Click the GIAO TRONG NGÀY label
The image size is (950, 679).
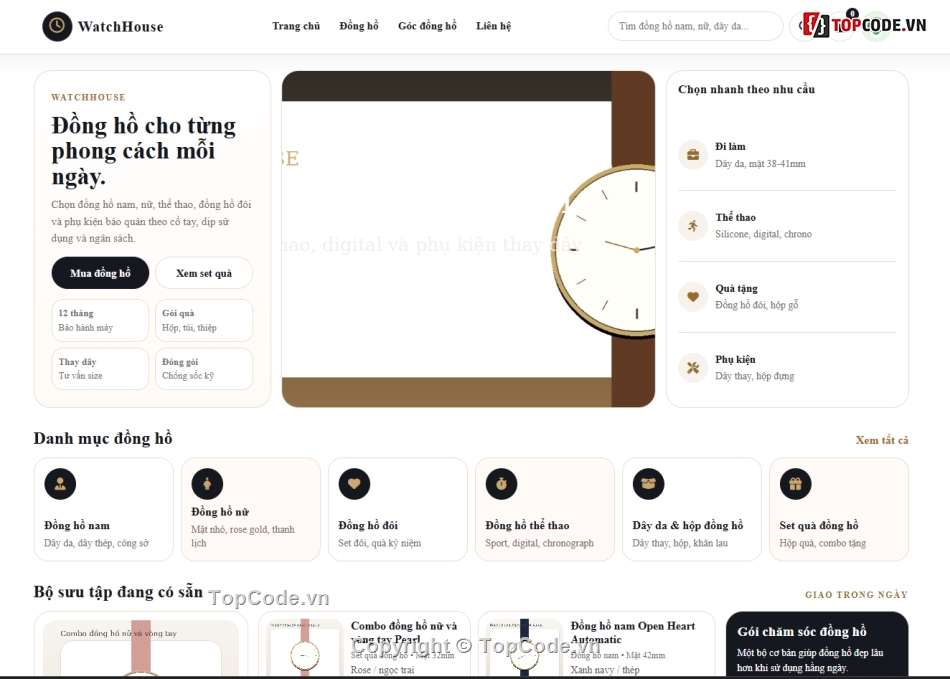856,595
